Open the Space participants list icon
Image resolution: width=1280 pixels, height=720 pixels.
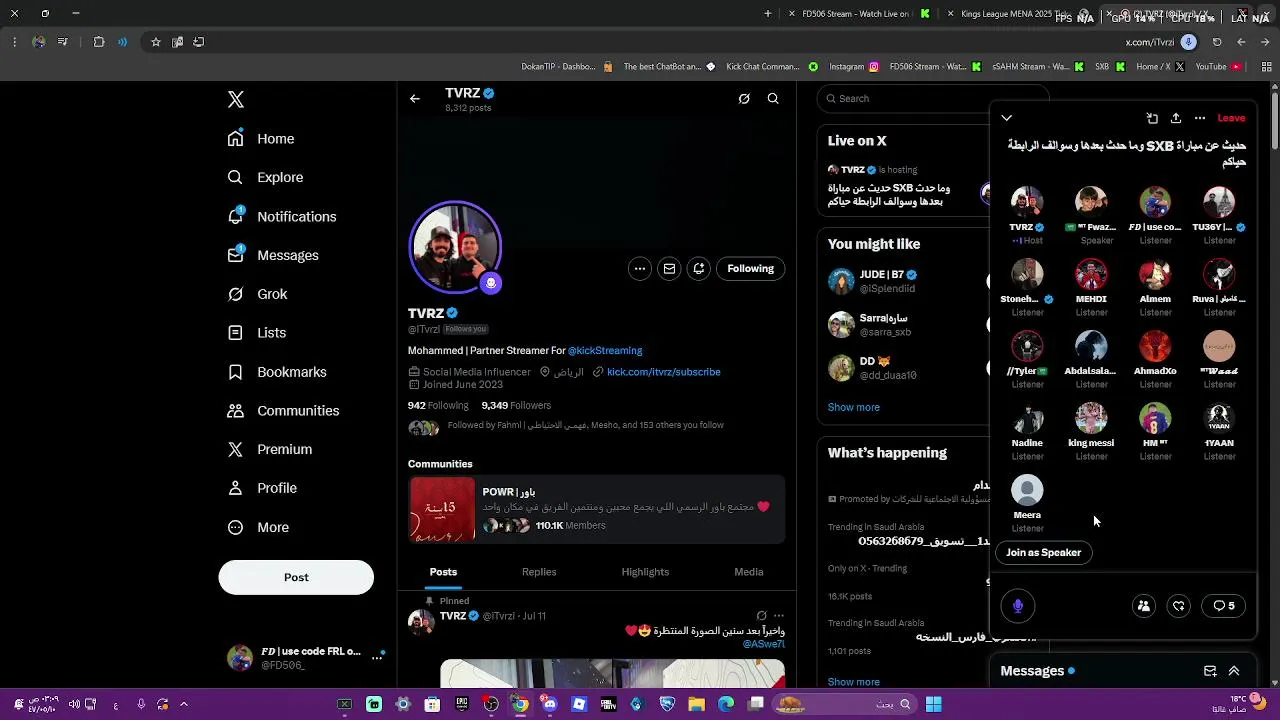(1144, 606)
